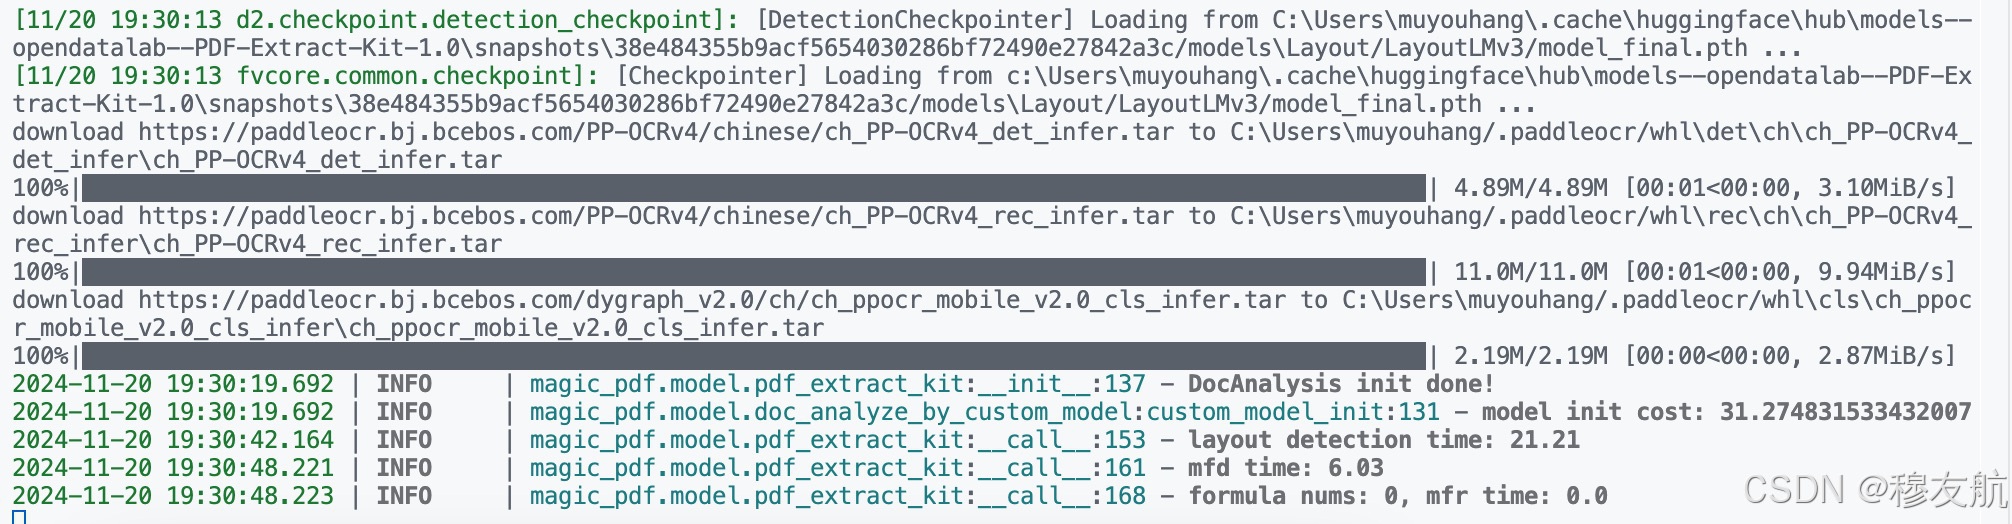Click the det_infer\ch_PP-OCRv4_det_infer.tar path line
This screenshot has height=524, width=2012.
pyautogui.click(x=257, y=160)
